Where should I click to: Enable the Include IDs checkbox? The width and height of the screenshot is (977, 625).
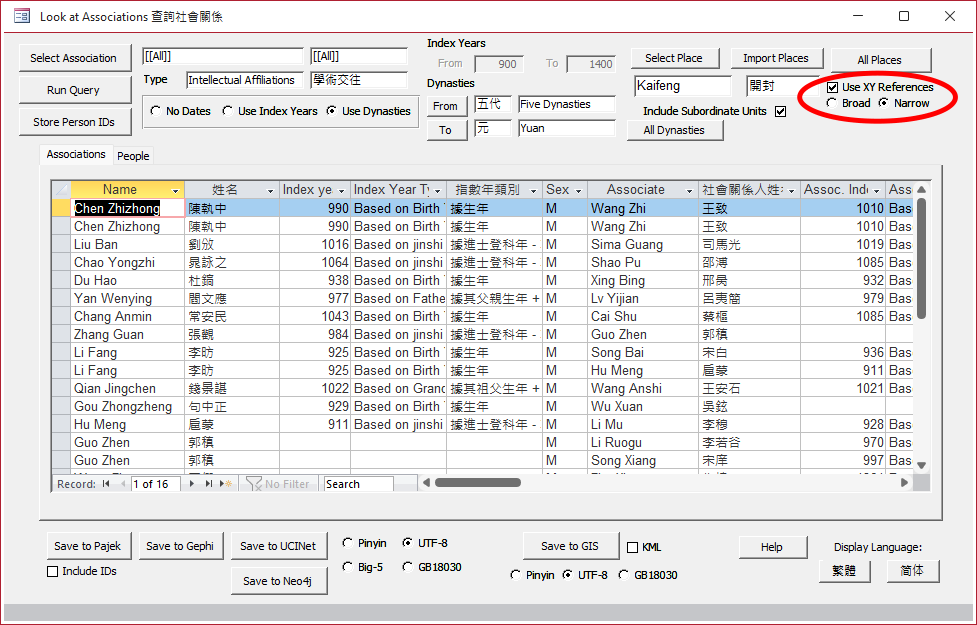[53, 571]
